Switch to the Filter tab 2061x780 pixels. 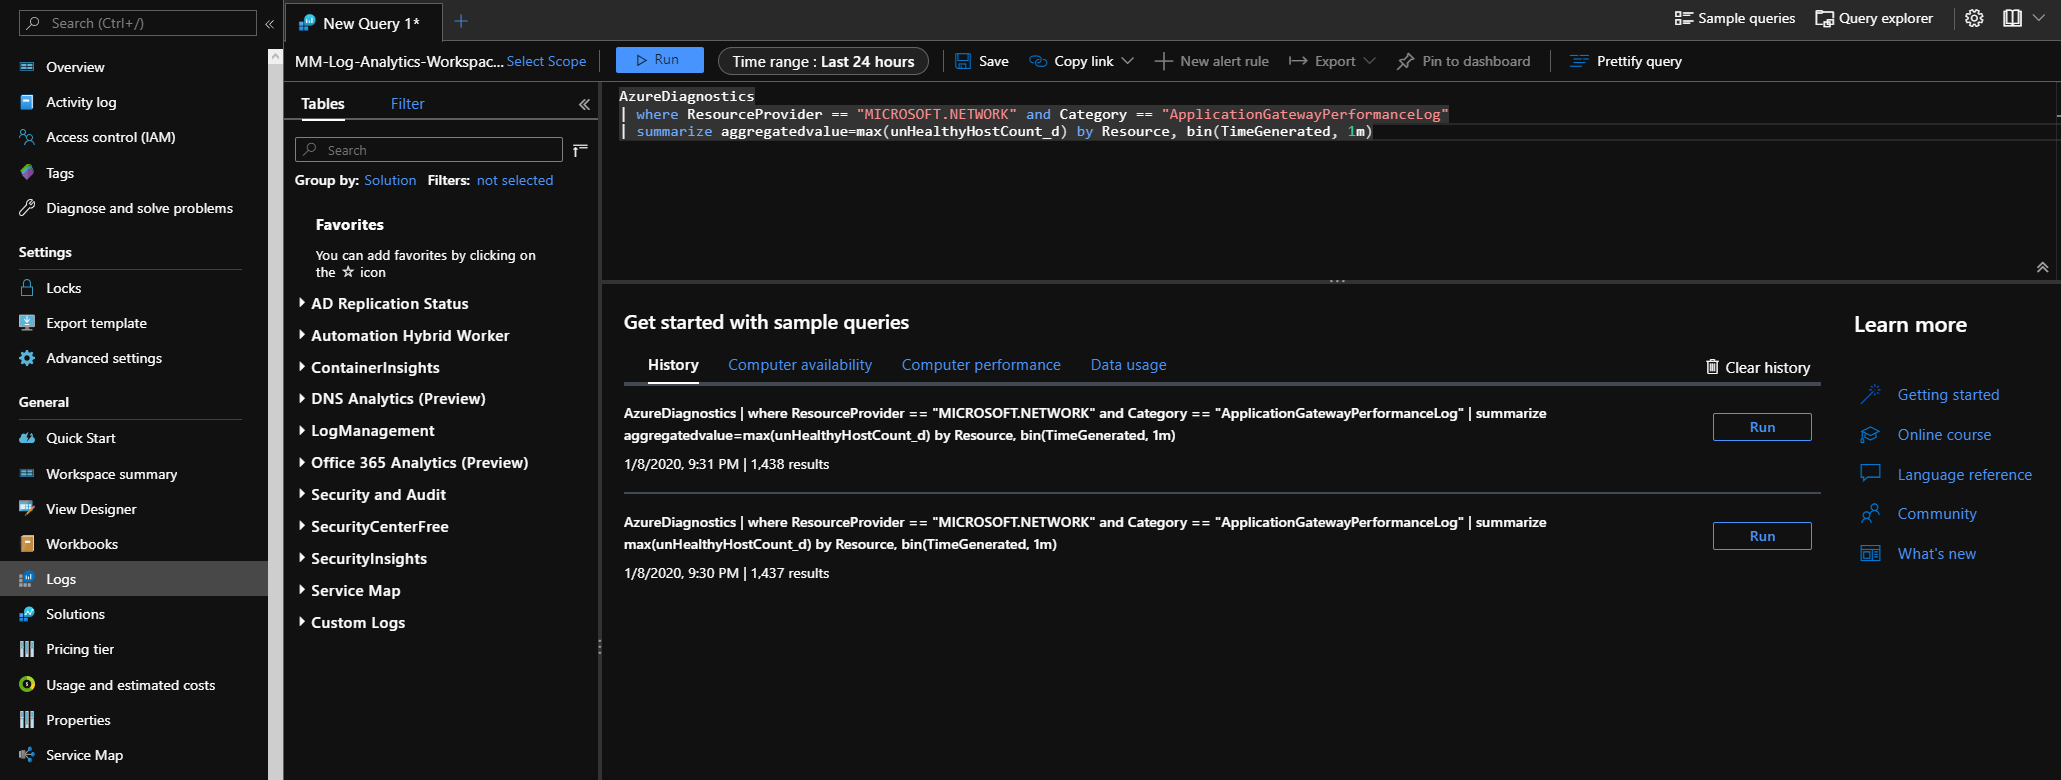point(407,104)
